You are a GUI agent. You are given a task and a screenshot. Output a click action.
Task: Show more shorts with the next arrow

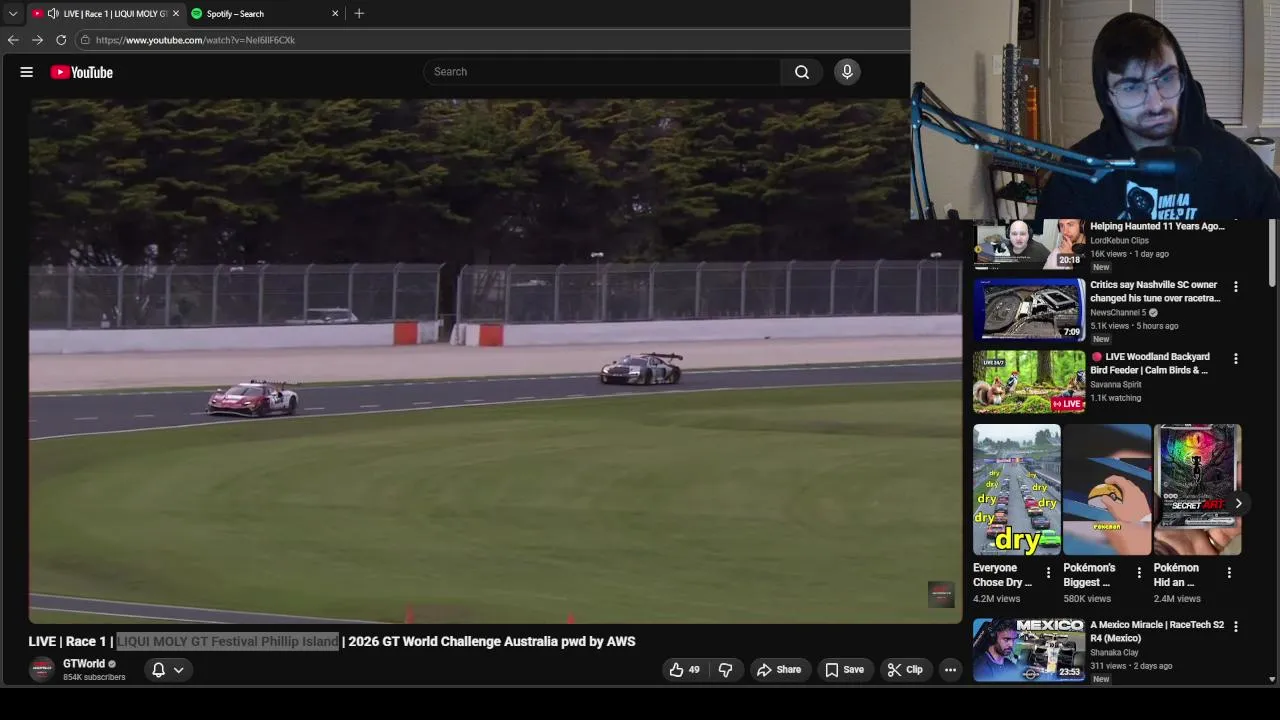[1238, 504]
